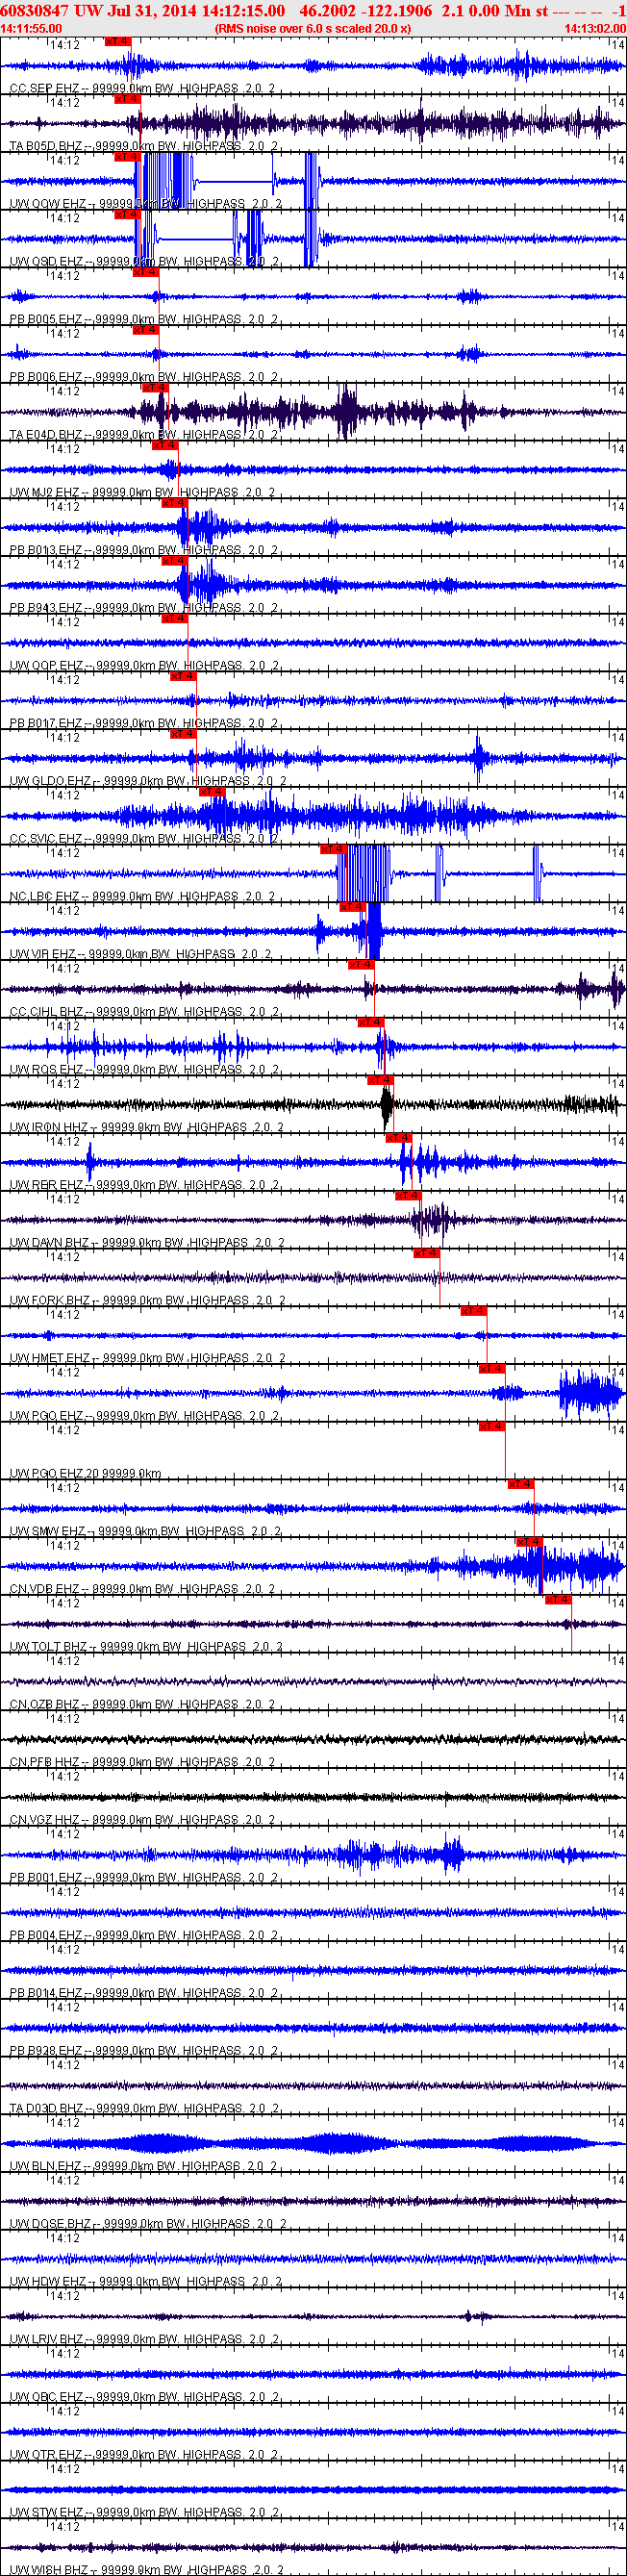This screenshot has height=2576, width=627.
Task: Click the "UW.DOSE.BHZ" station label
Action: (x=50, y=2224)
